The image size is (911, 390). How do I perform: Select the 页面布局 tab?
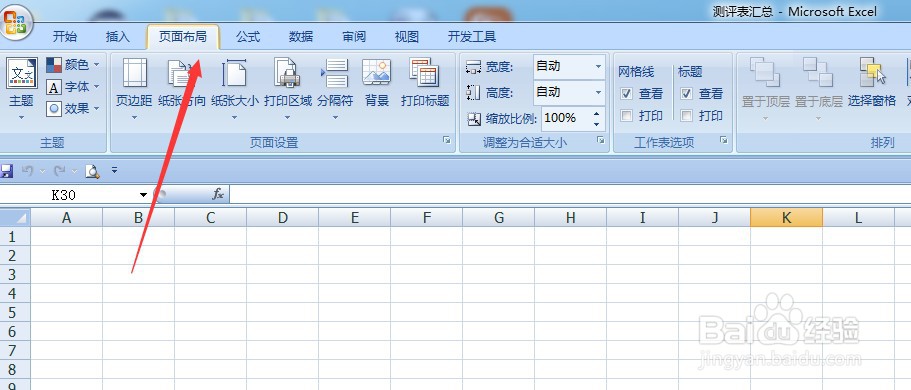click(183, 37)
